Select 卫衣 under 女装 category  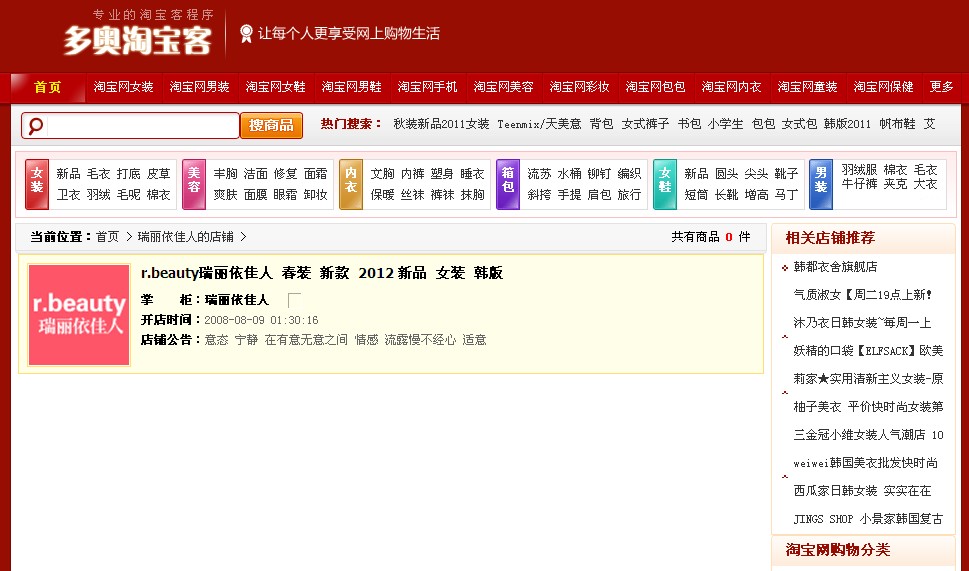(x=69, y=195)
